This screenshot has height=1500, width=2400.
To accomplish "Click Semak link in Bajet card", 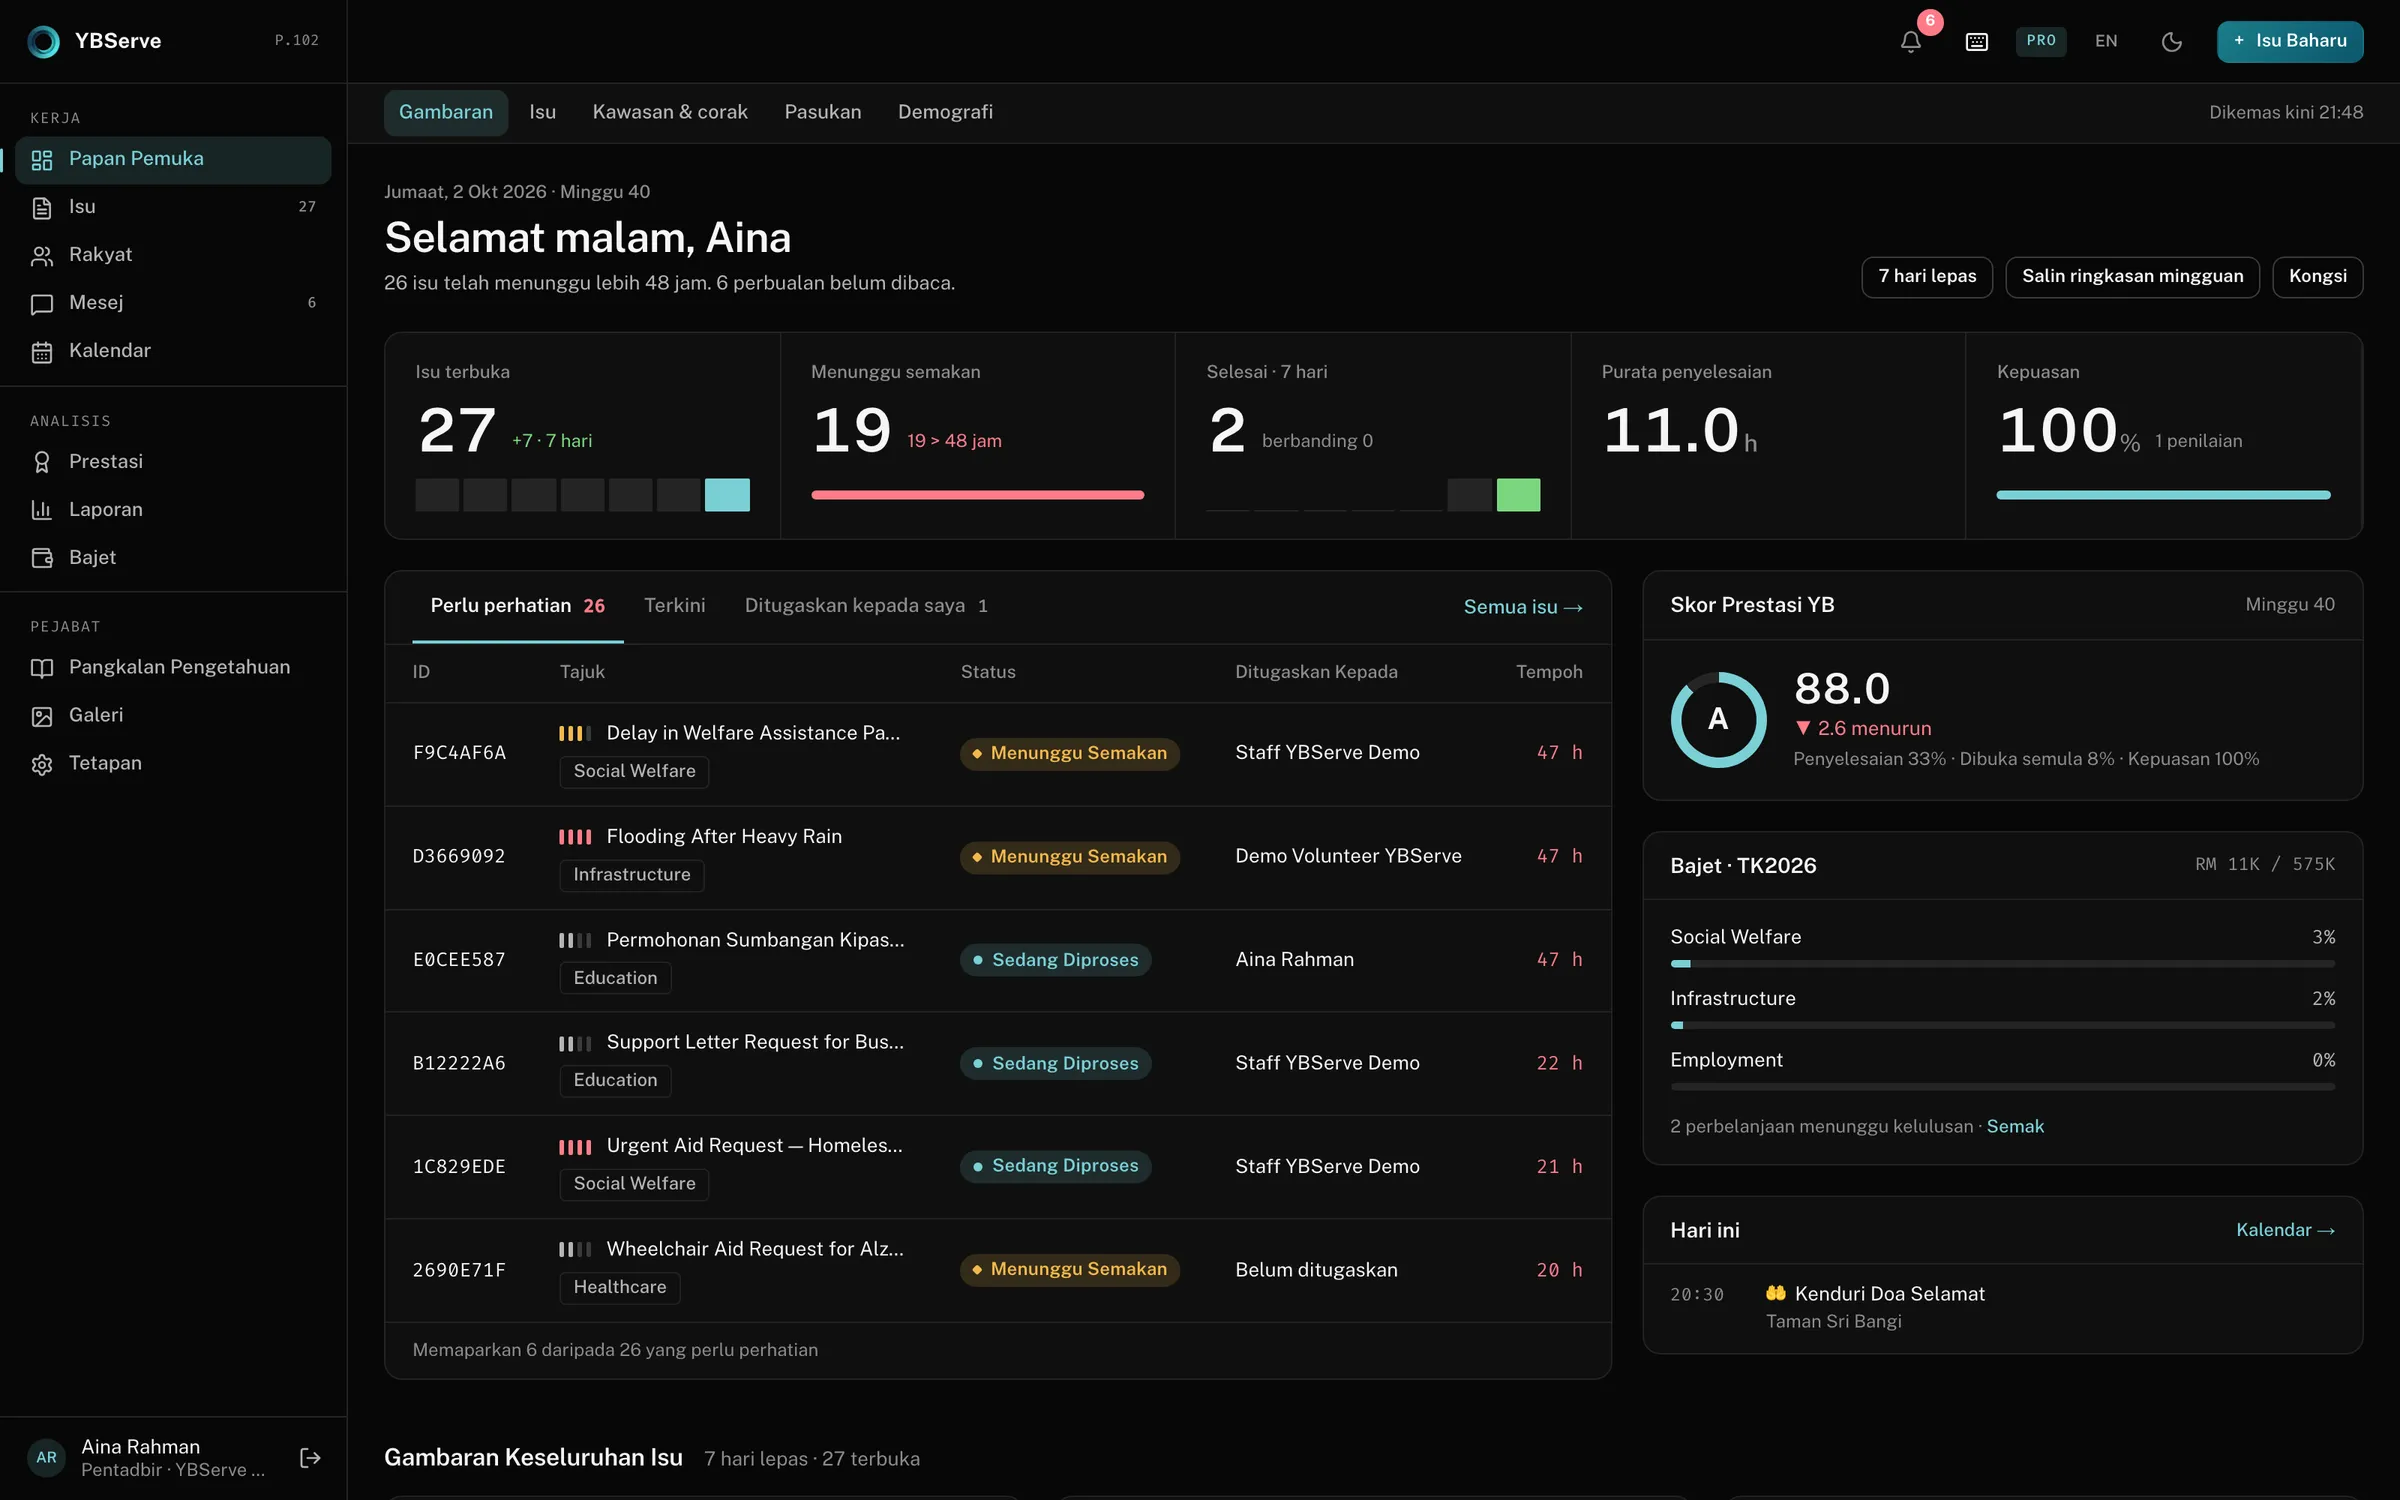I will pos(2015,1127).
